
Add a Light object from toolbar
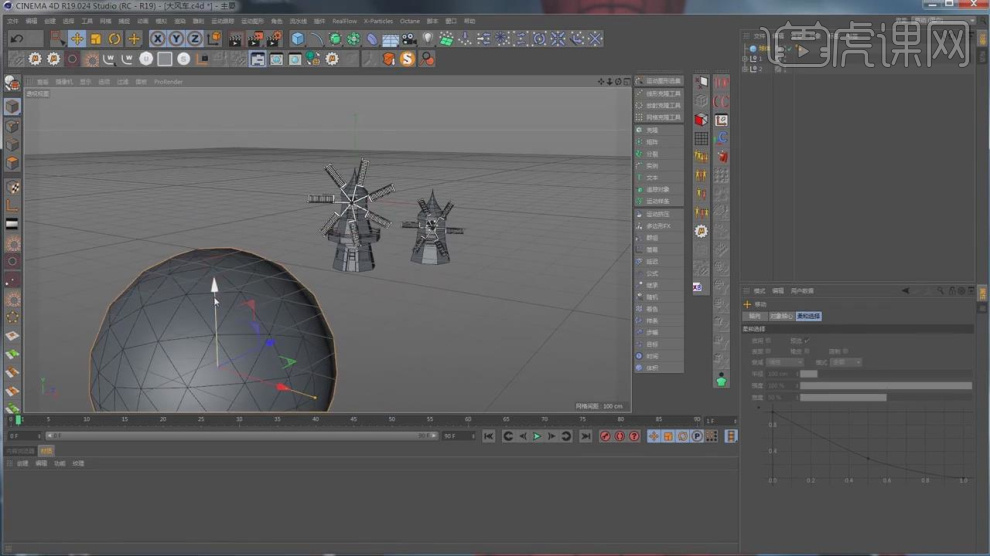pos(428,39)
